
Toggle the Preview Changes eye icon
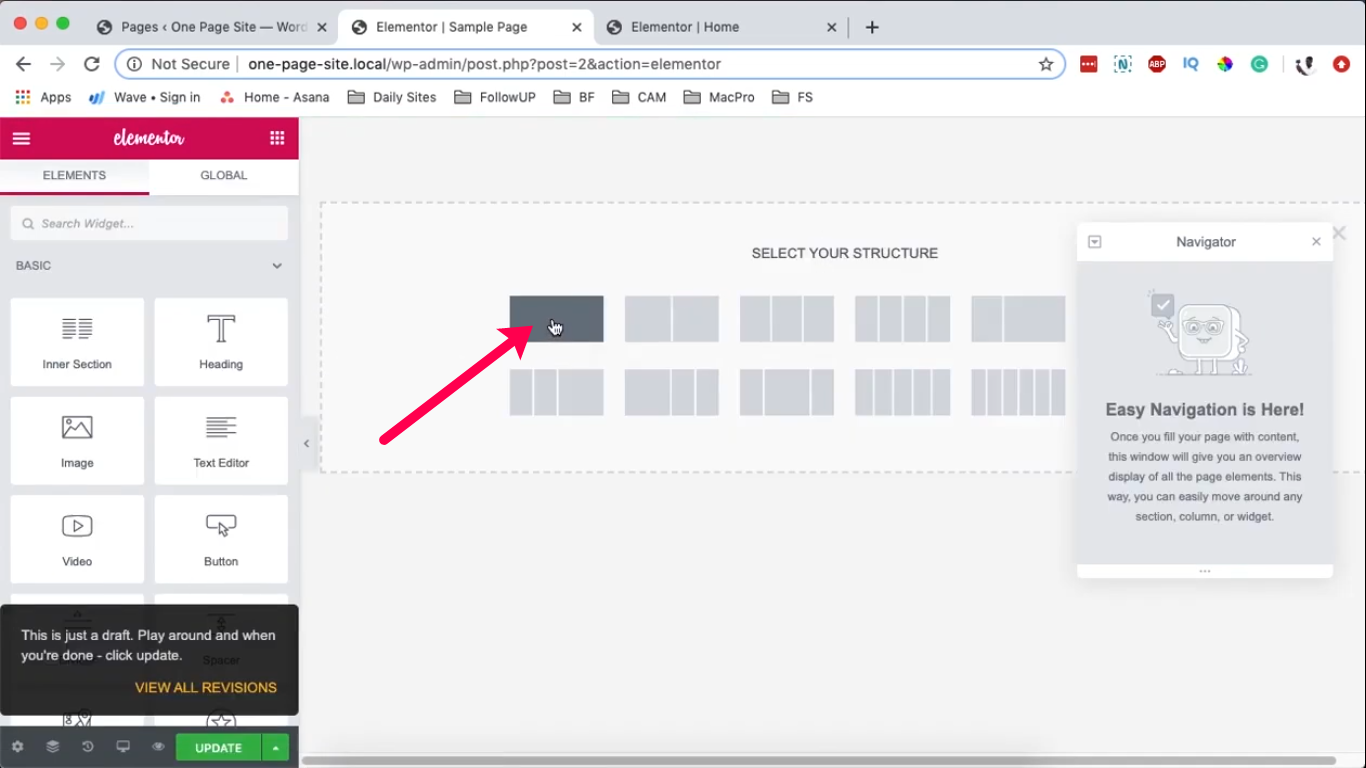[158, 747]
